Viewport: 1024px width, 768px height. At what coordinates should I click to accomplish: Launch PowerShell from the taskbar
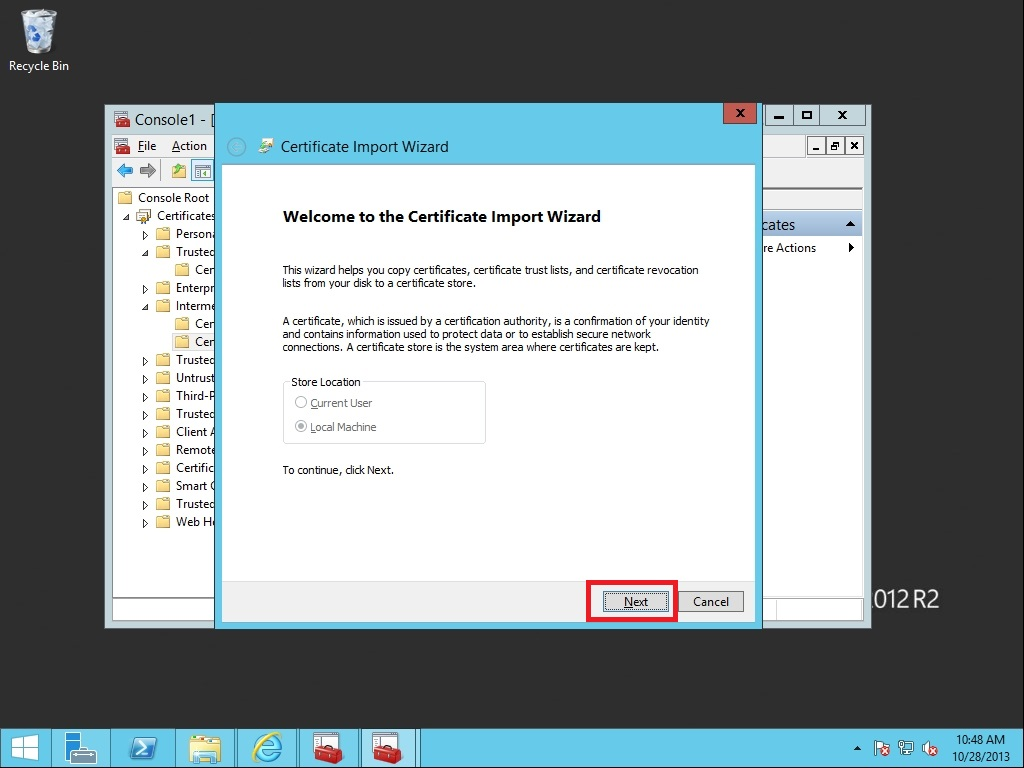coord(143,747)
